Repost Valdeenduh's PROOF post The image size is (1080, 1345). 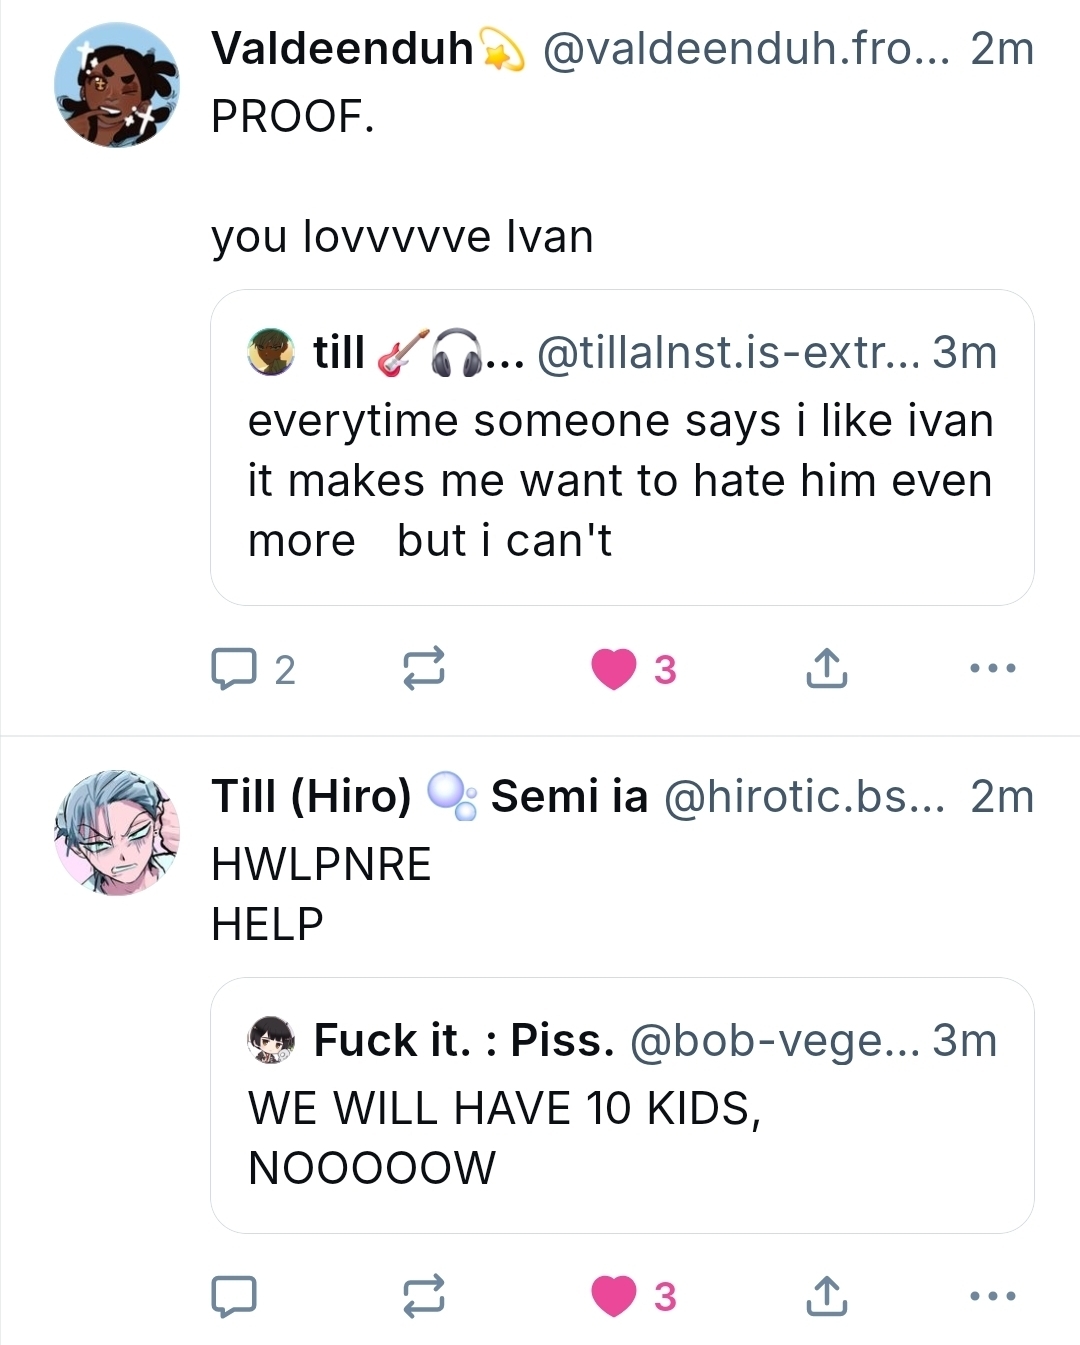click(x=423, y=669)
